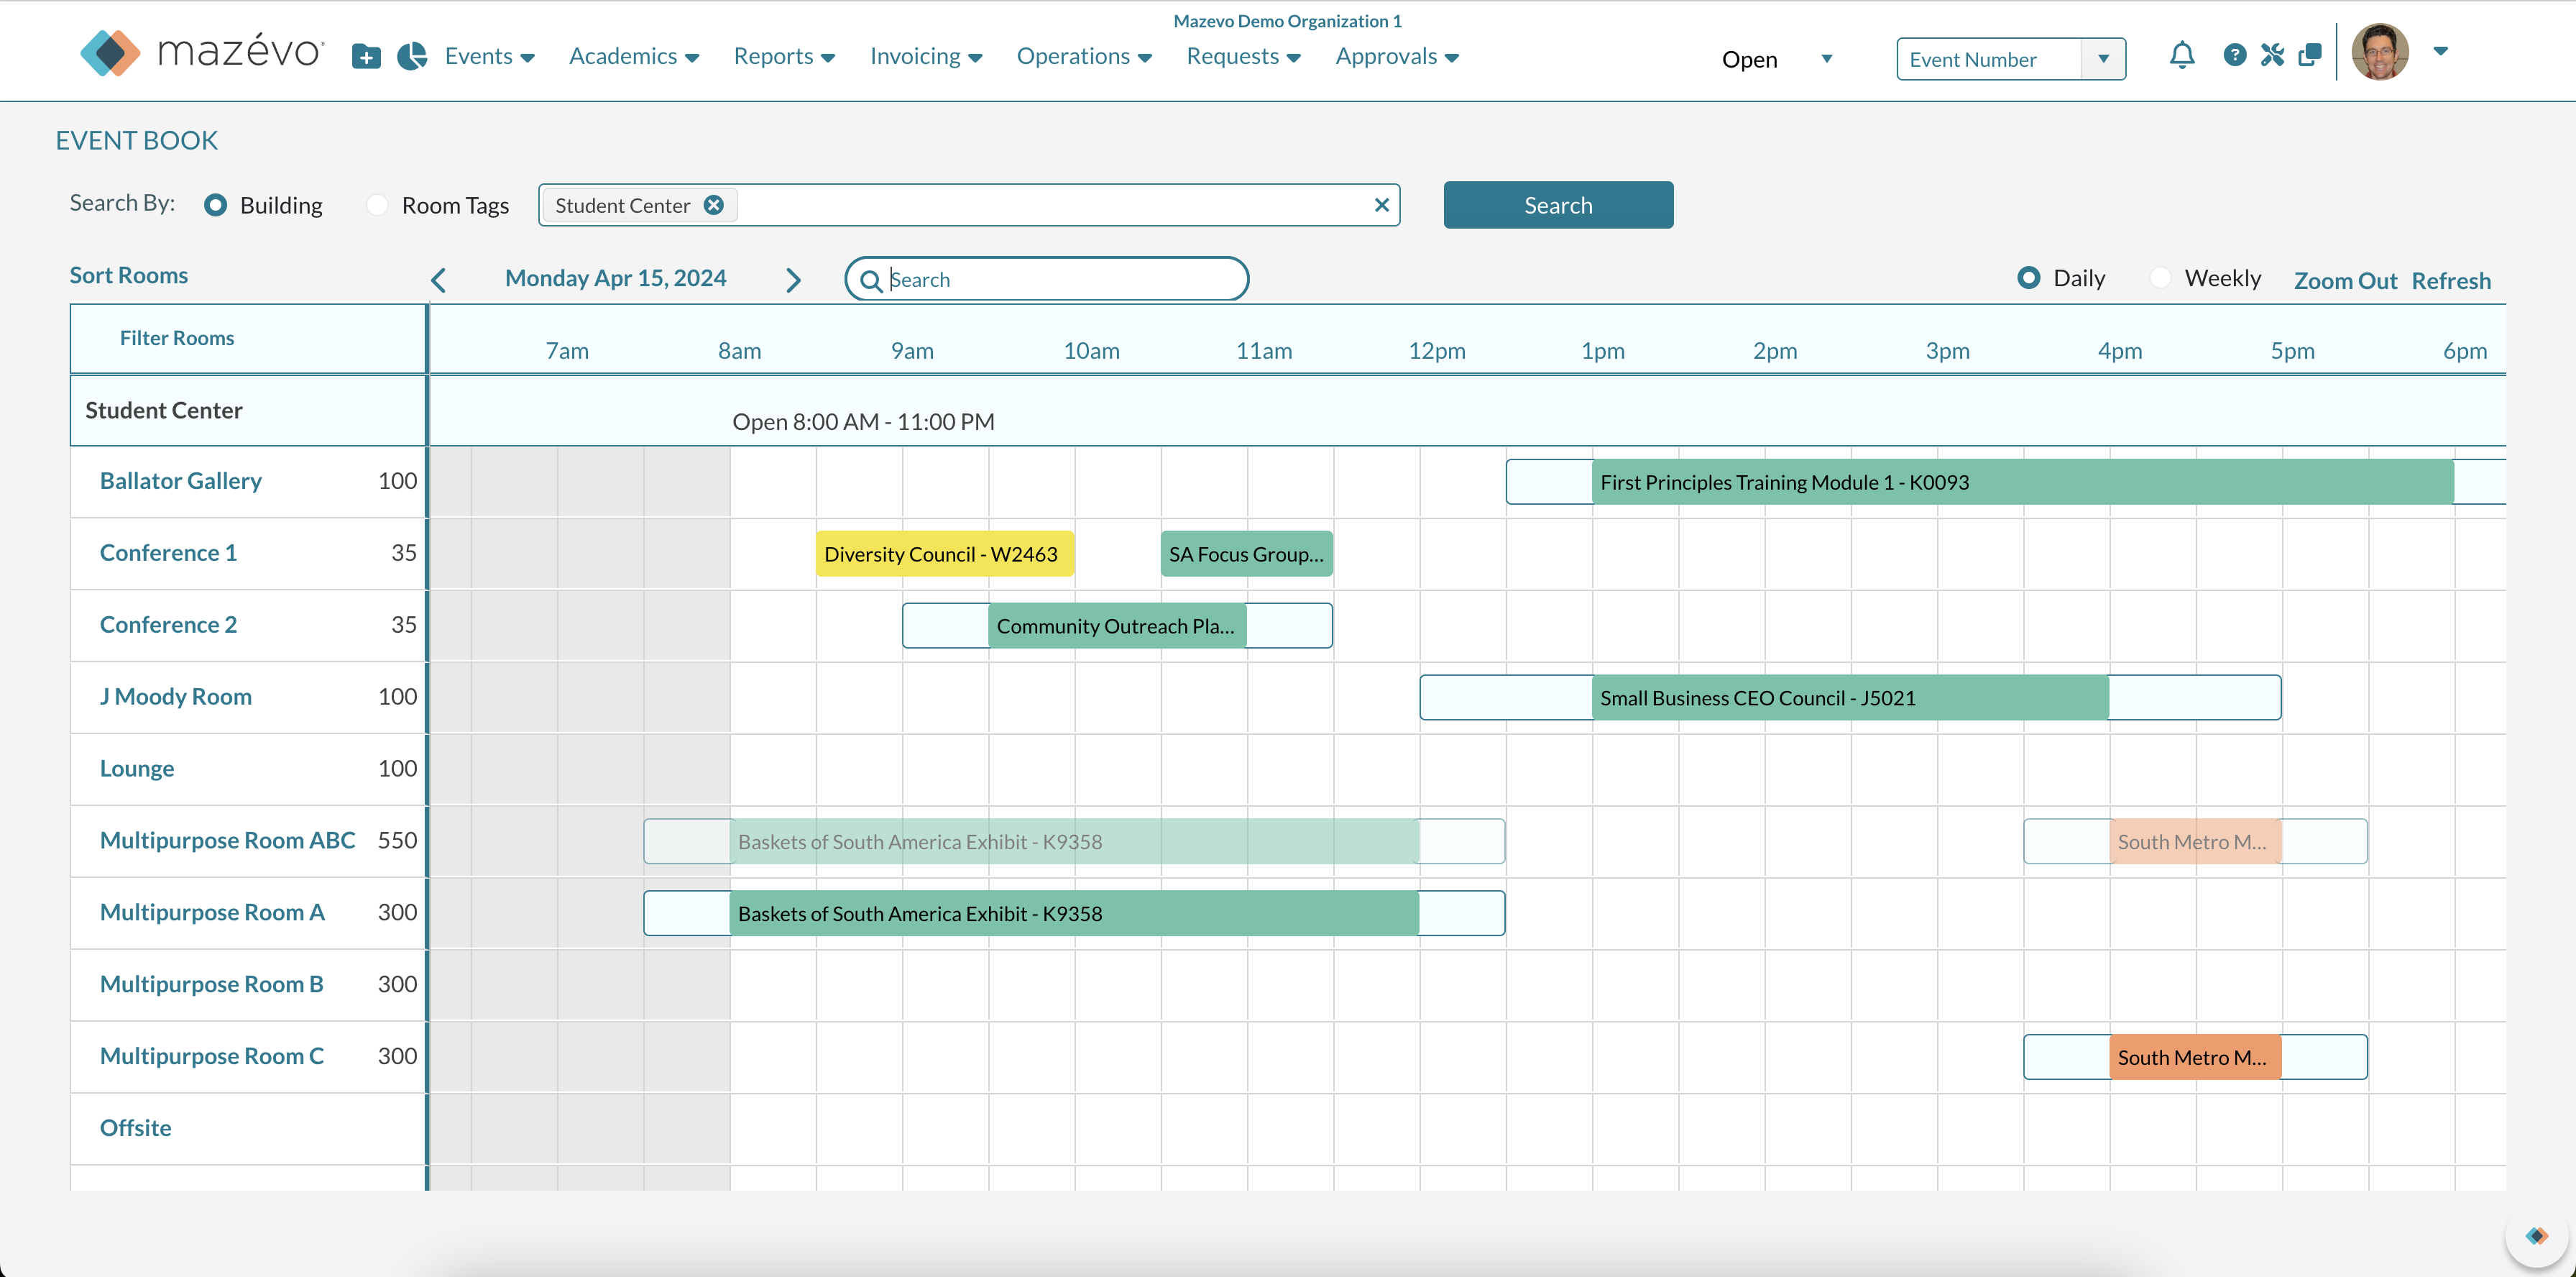Select the Building search option
Screen dimensions: 2576x1277
click(217, 204)
